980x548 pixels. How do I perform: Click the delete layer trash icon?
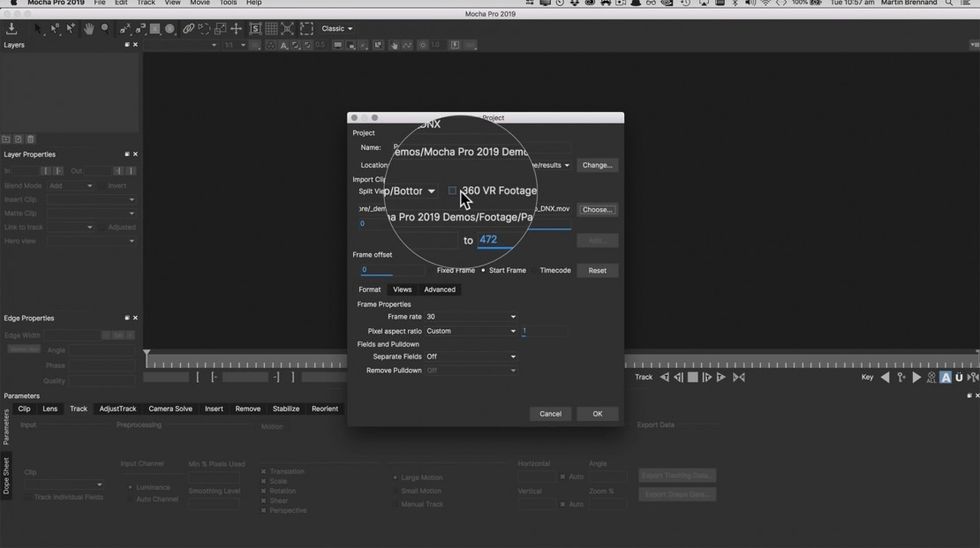point(30,139)
